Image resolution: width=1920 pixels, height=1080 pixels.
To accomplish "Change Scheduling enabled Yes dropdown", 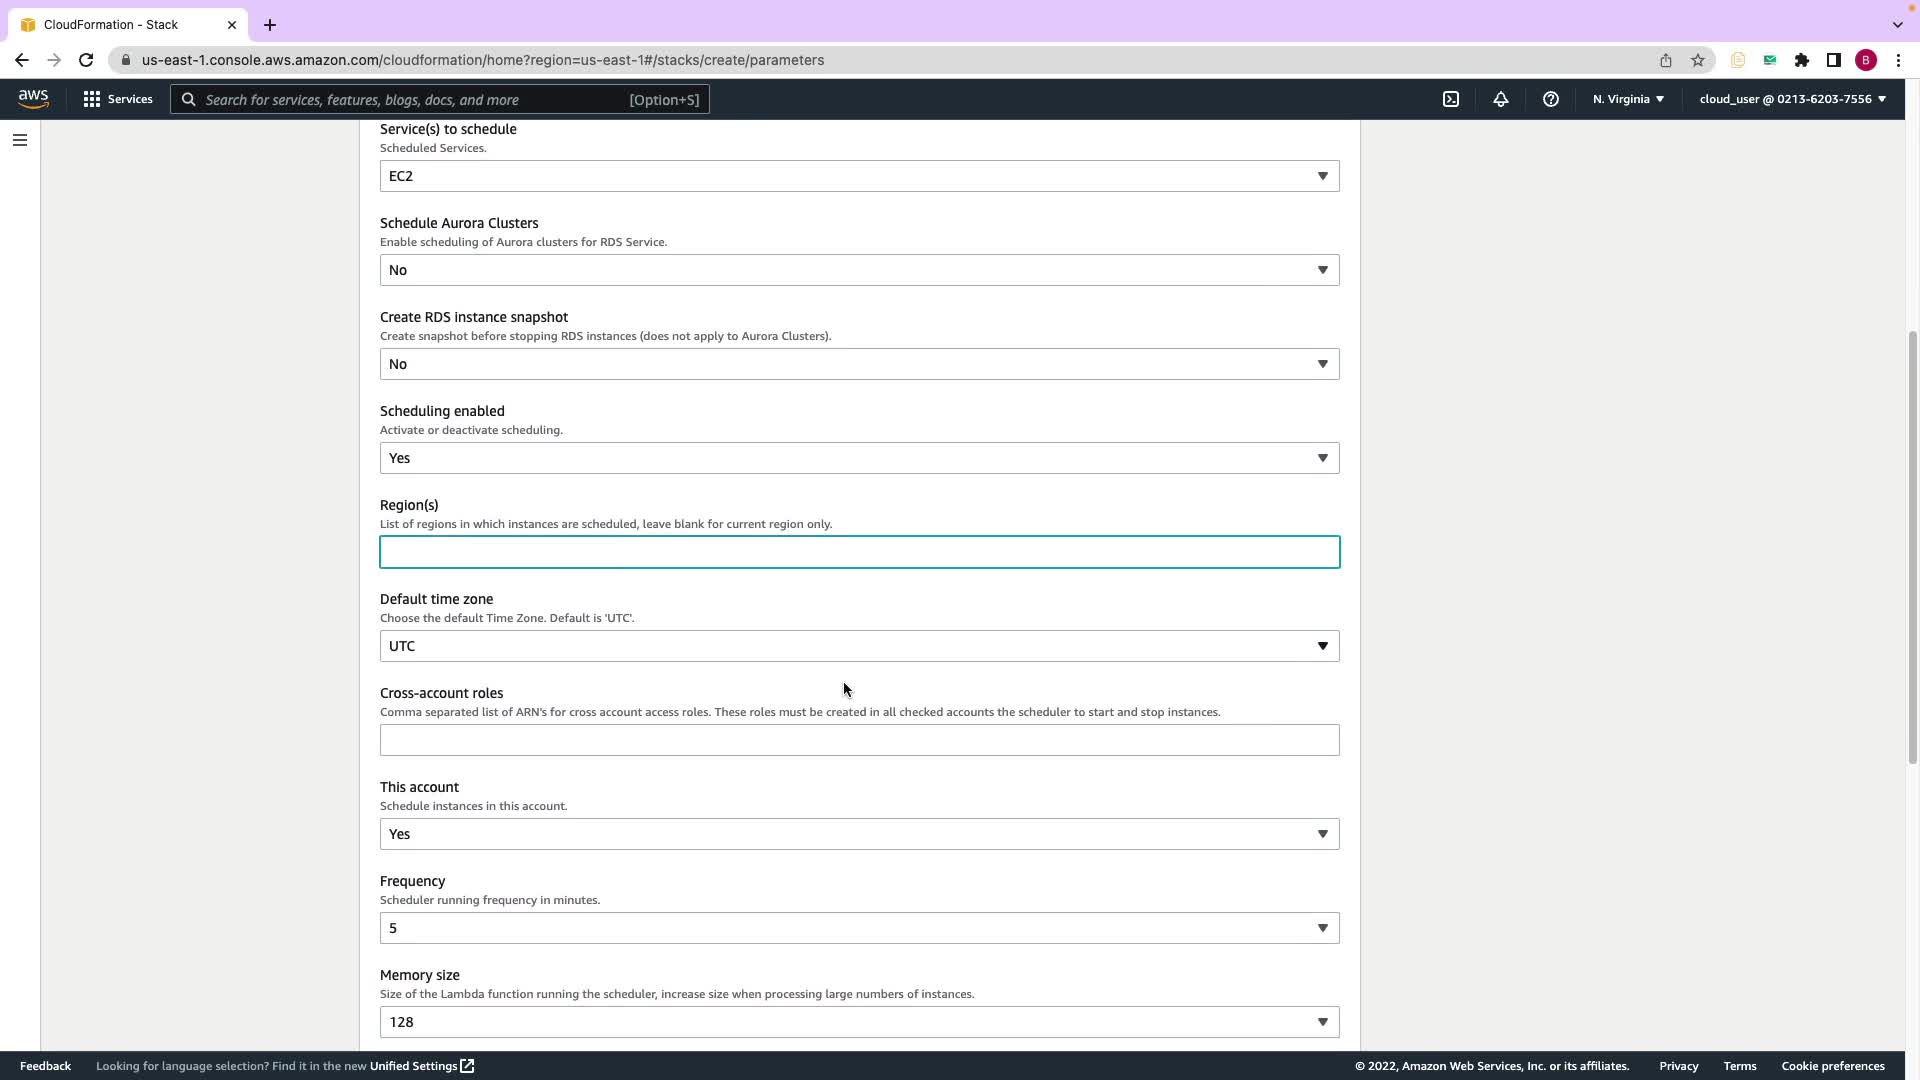I will 859,458.
